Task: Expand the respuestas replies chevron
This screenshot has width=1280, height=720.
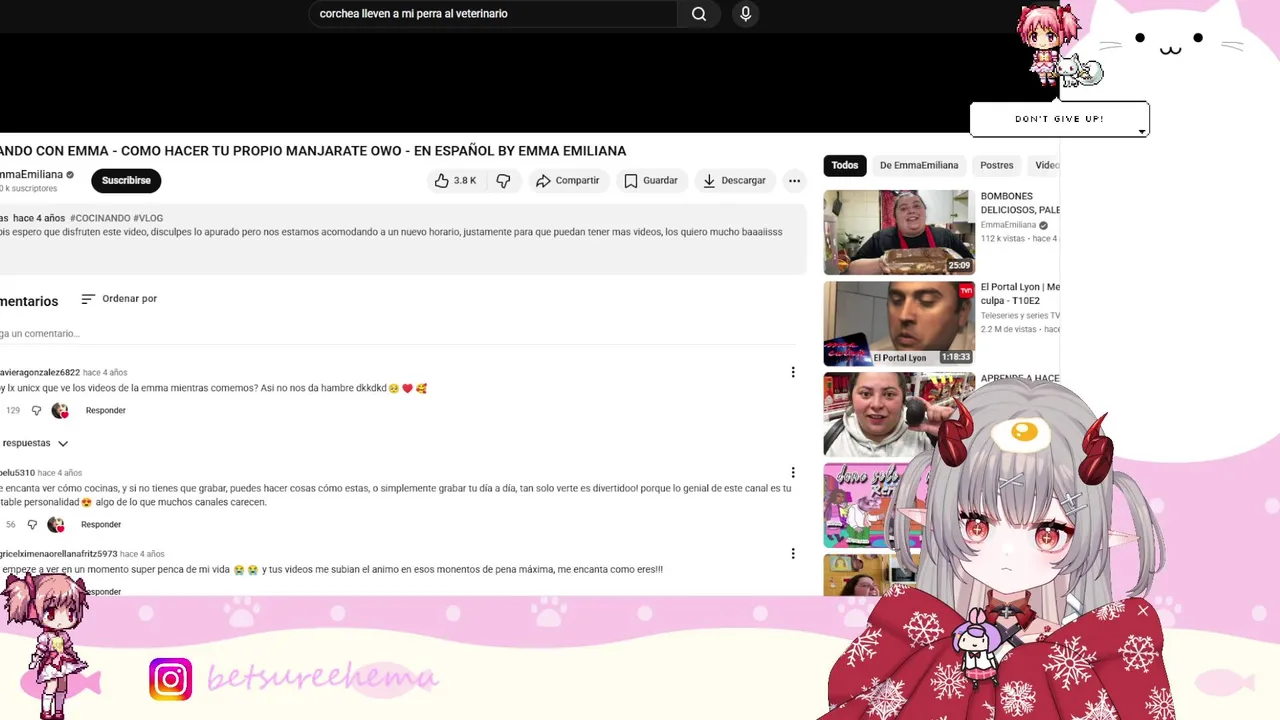Action: (62, 443)
